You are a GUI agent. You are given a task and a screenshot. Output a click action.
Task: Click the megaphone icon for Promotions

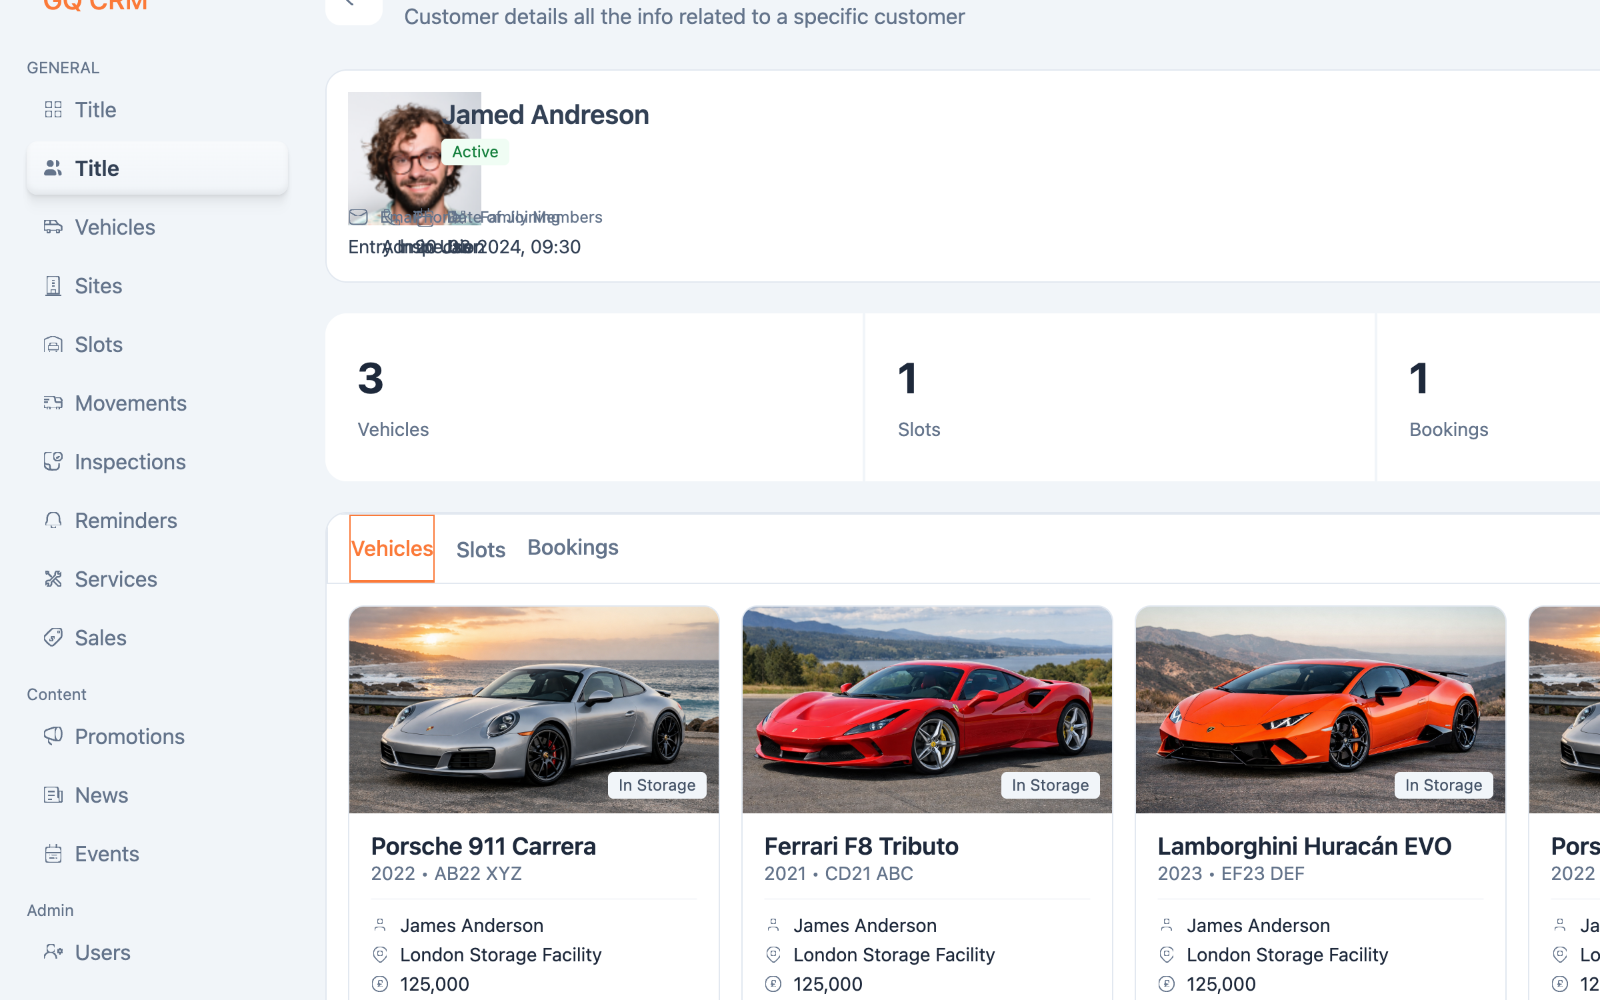pyautogui.click(x=53, y=737)
